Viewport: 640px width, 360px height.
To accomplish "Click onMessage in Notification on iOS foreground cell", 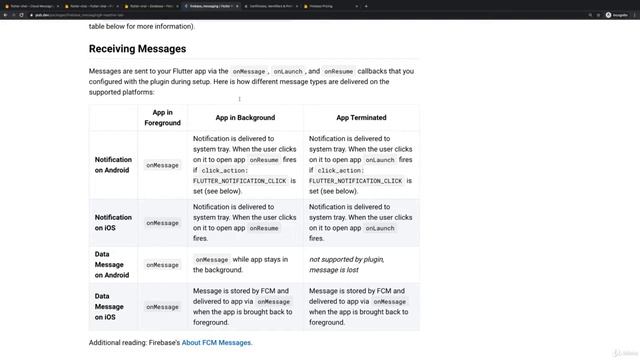I will click(x=162, y=223).
